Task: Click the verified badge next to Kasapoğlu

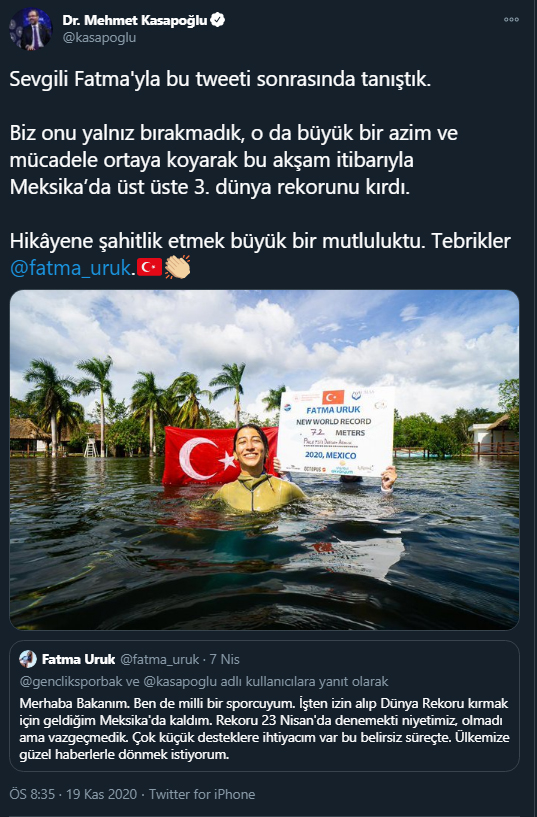Action: pos(218,20)
